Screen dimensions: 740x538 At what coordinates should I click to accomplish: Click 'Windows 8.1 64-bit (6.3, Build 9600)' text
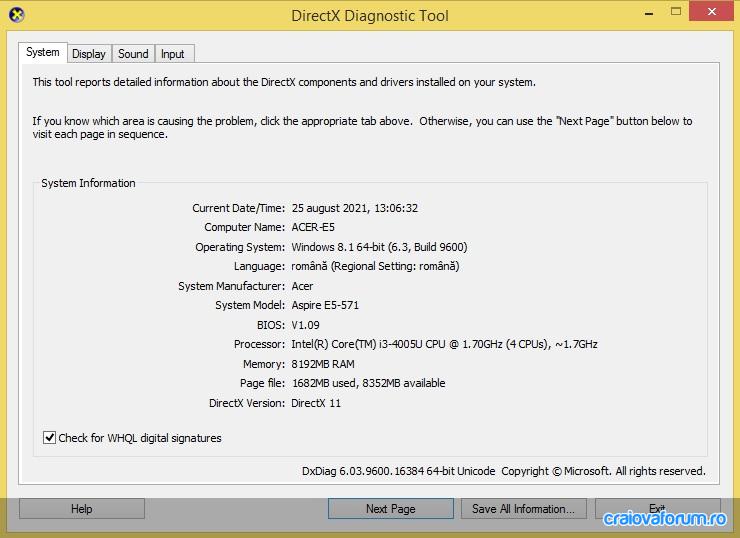[379, 247]
